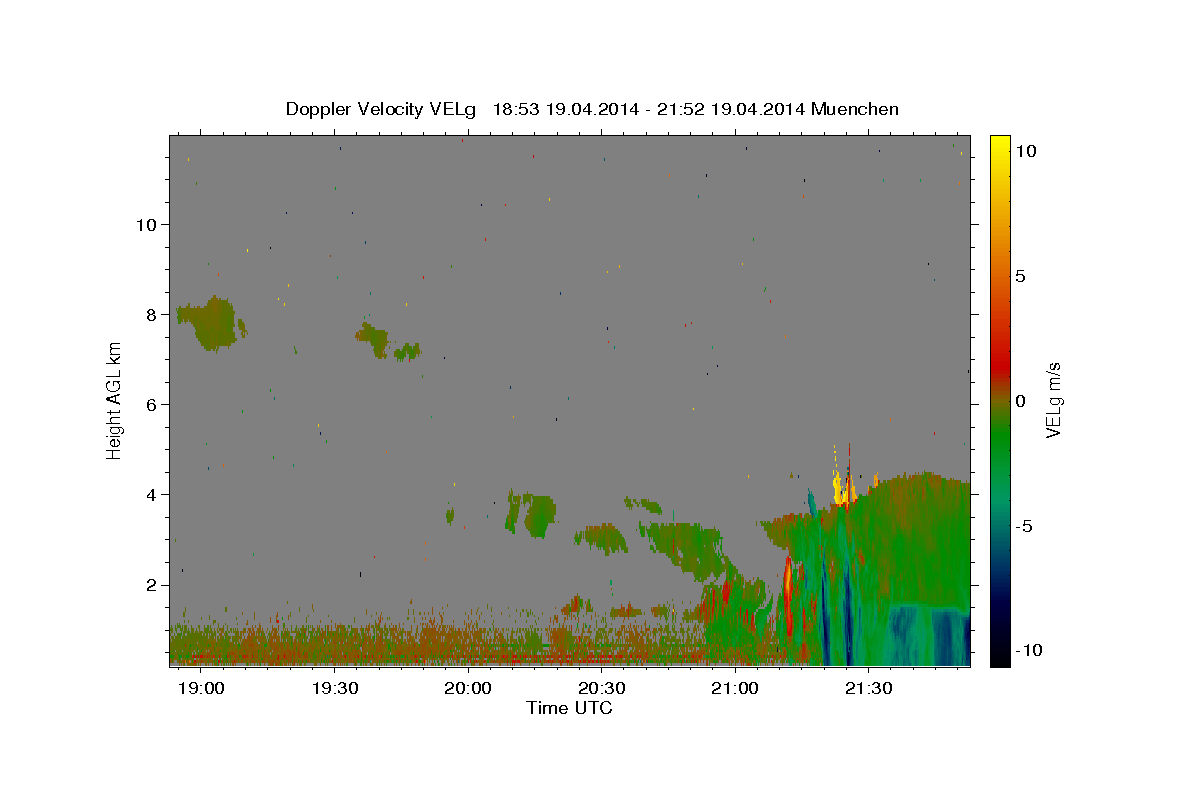The image size is (1200, 800).
Task: Click the yellow top of the colorbar
Action: (1000, 146)
